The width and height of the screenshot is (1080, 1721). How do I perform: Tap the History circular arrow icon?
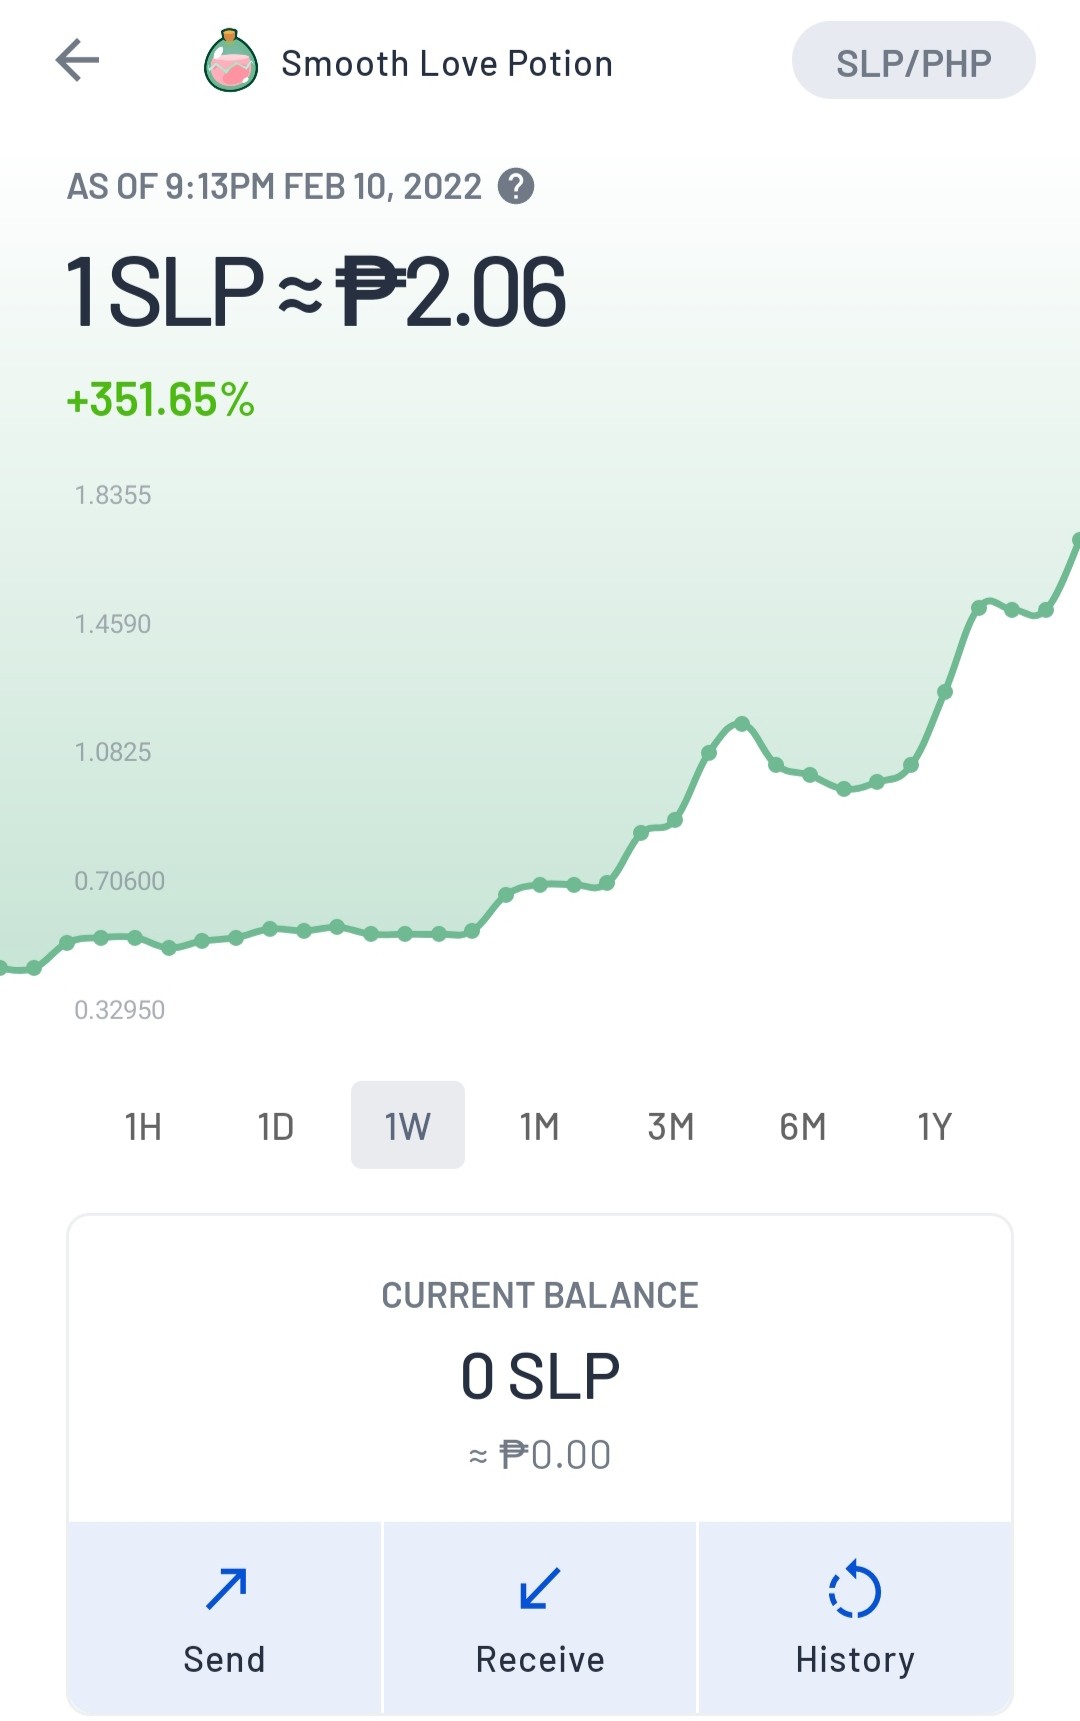point(855,1589)
